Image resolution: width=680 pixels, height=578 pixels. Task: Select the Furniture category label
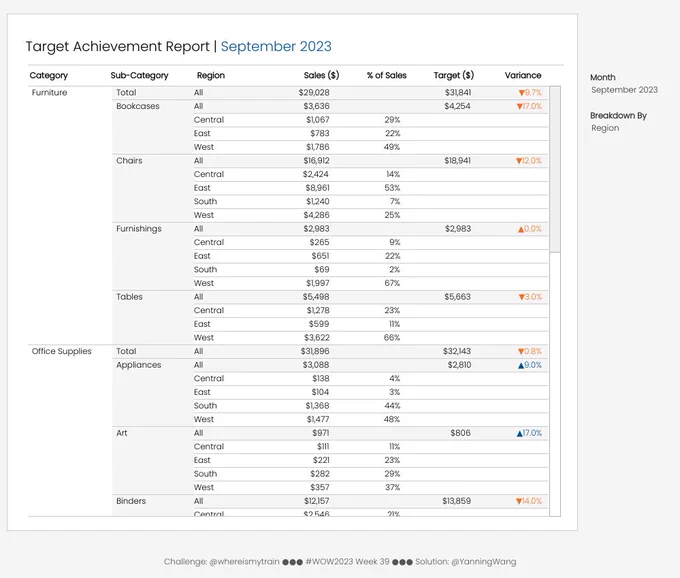point(49,92)
